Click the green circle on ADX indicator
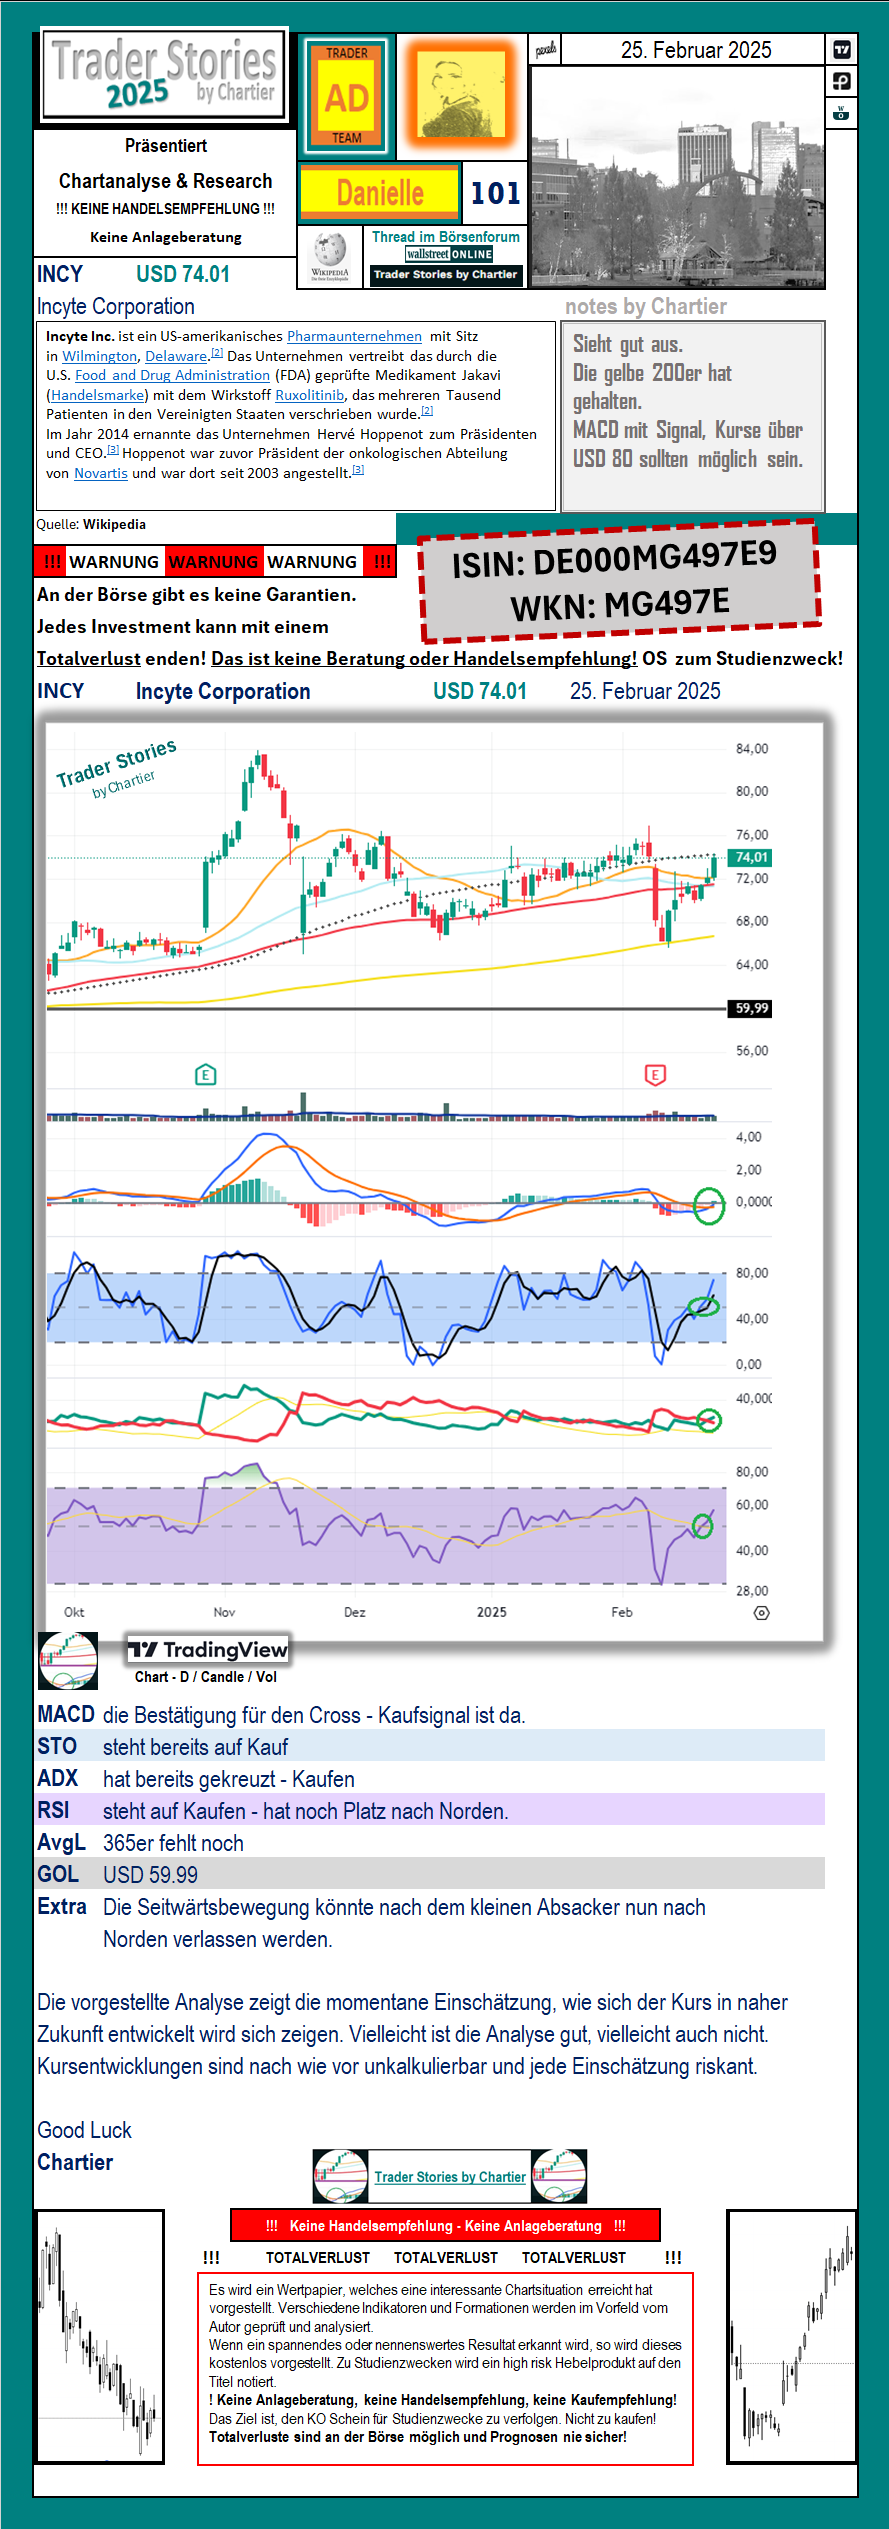The height and width of the screenshot is (2529, 889). (x=709, y=1420)
